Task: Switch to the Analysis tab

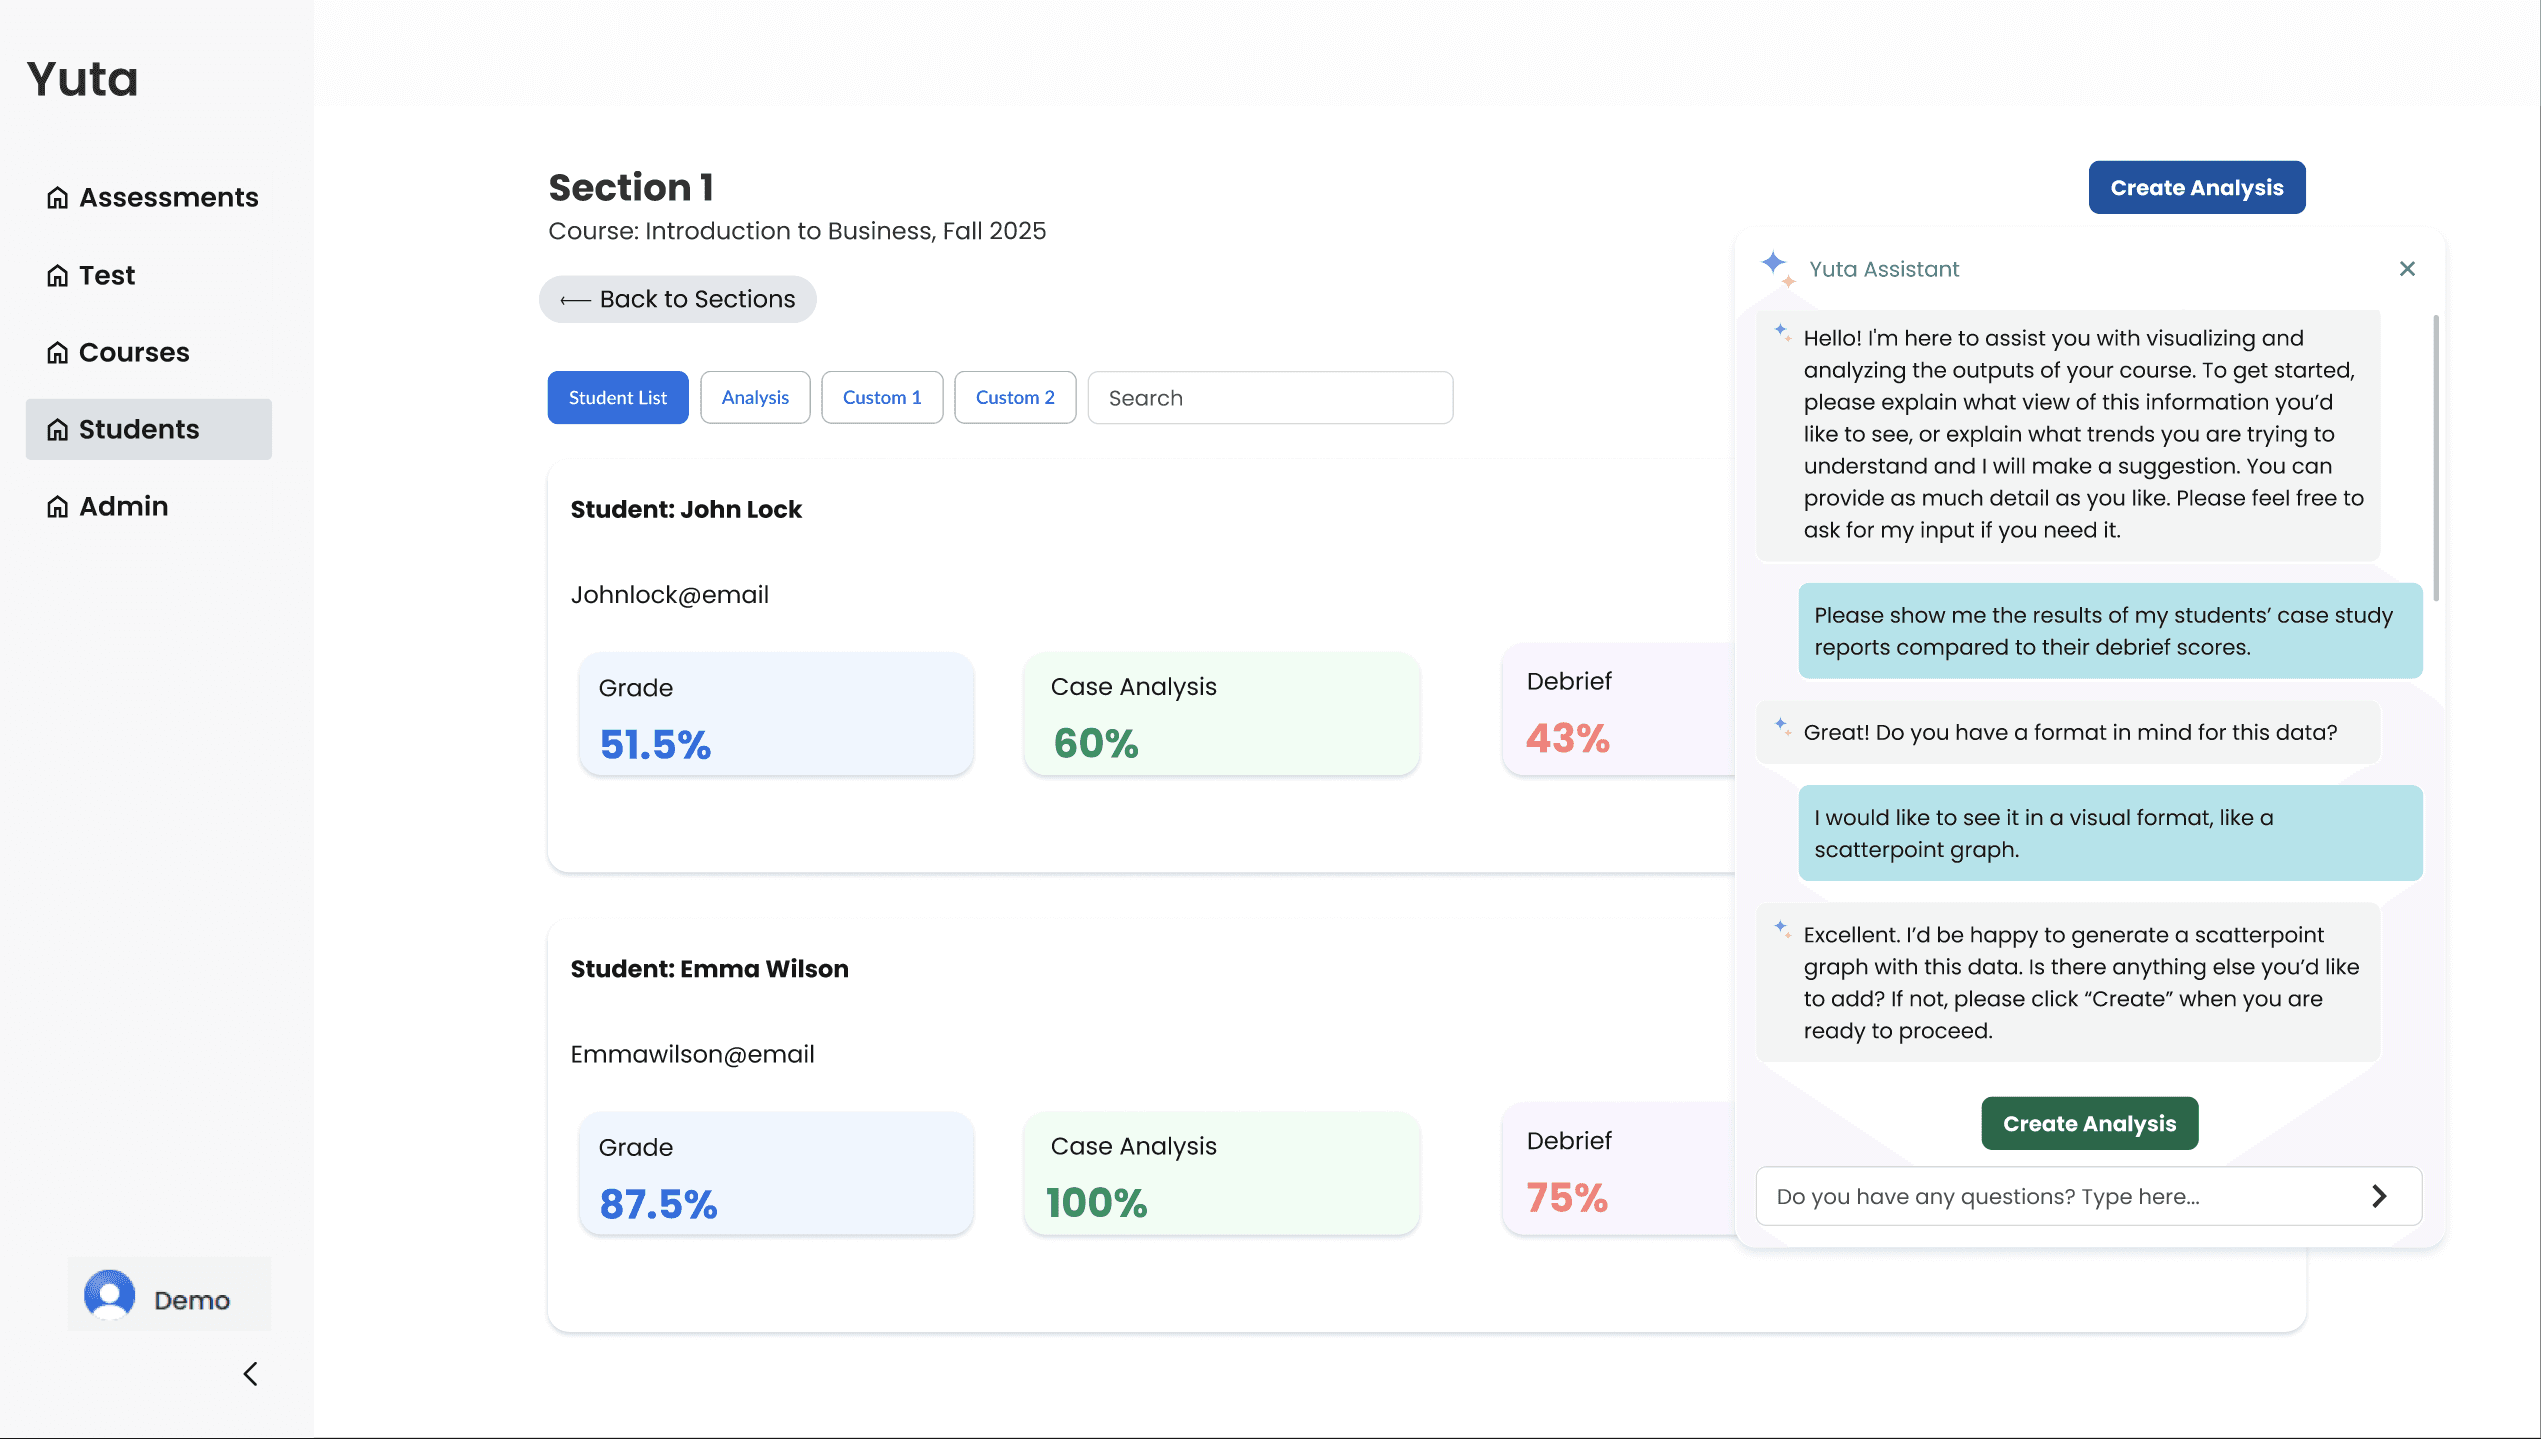Action: coord(755,398)
